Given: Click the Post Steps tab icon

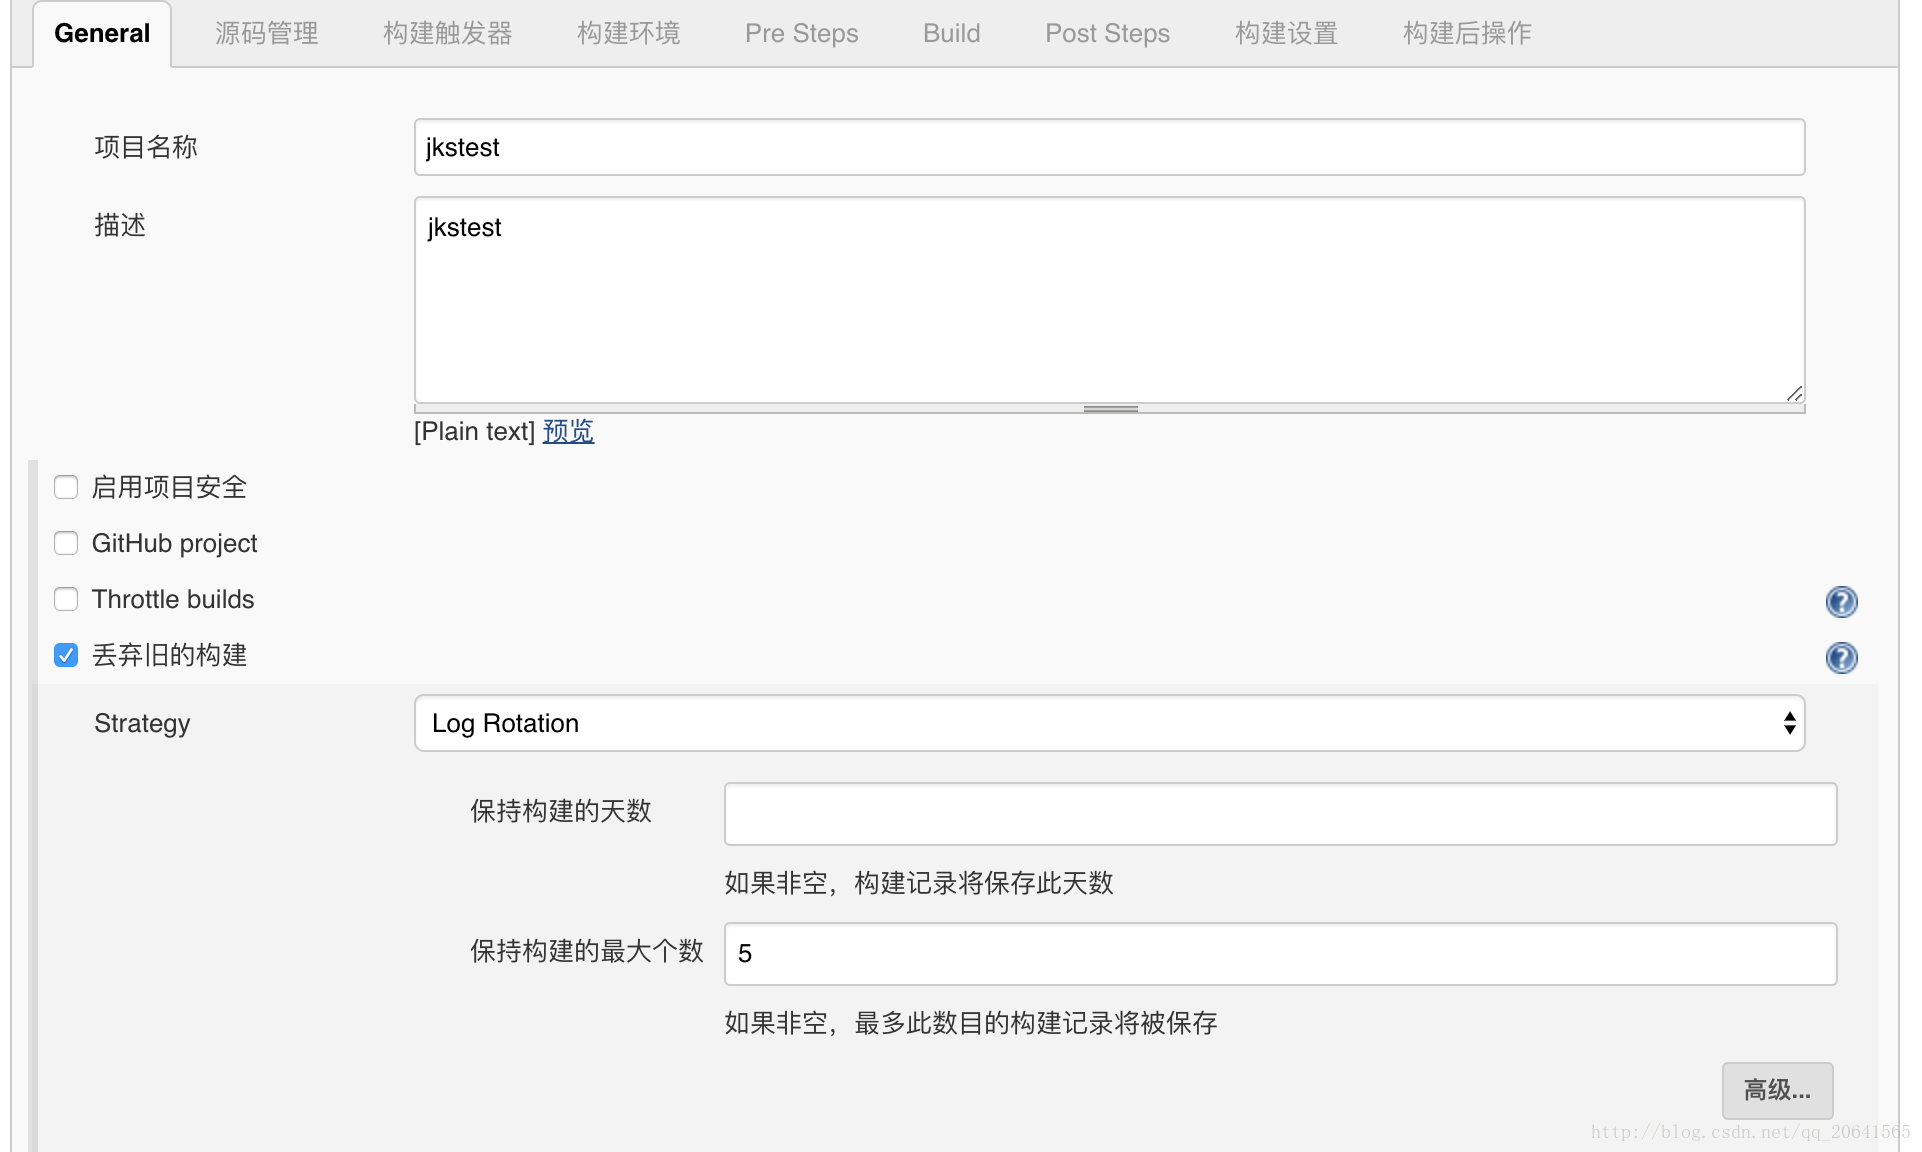Looking at the screenshot, I should tap(1109, 34).
